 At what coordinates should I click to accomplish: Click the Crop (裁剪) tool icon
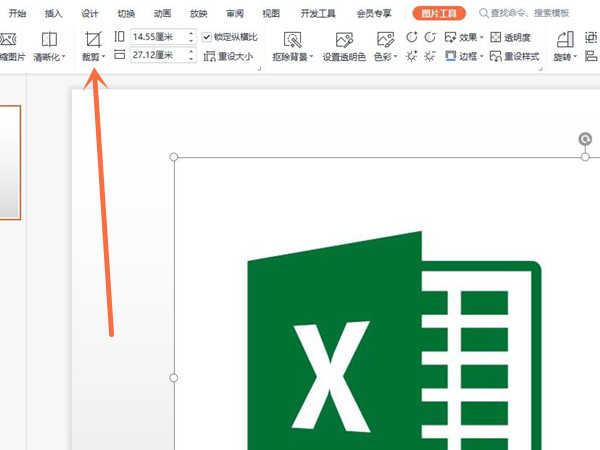pyautogui.click(x=94, y=40)
